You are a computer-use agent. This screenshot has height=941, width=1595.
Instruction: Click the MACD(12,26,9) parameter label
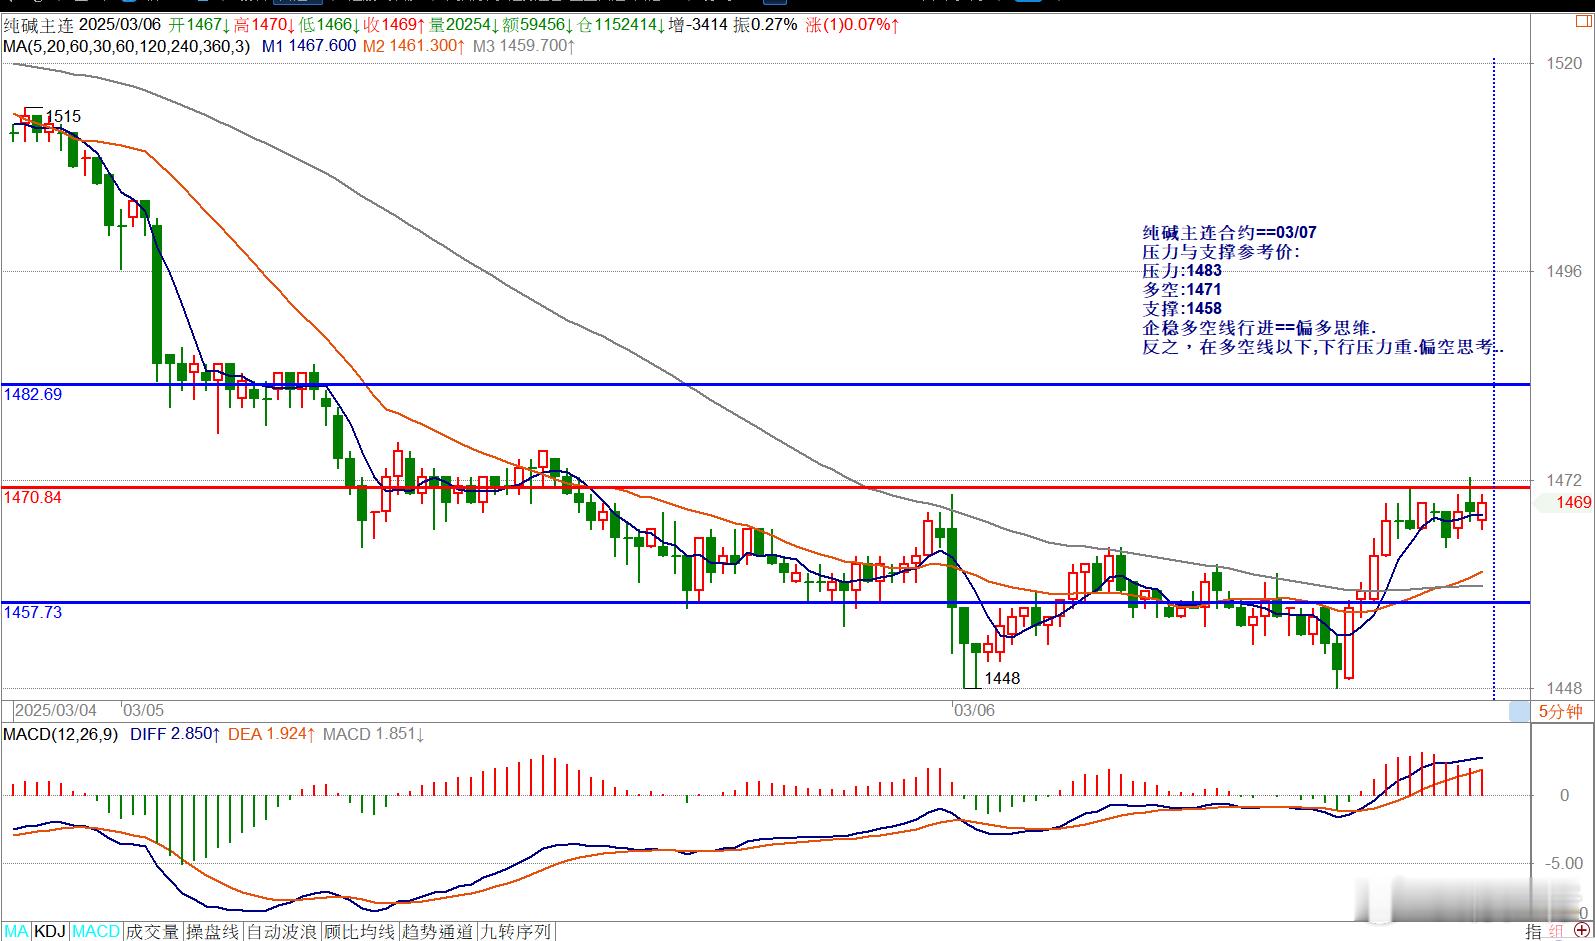[x=60, y=734]
